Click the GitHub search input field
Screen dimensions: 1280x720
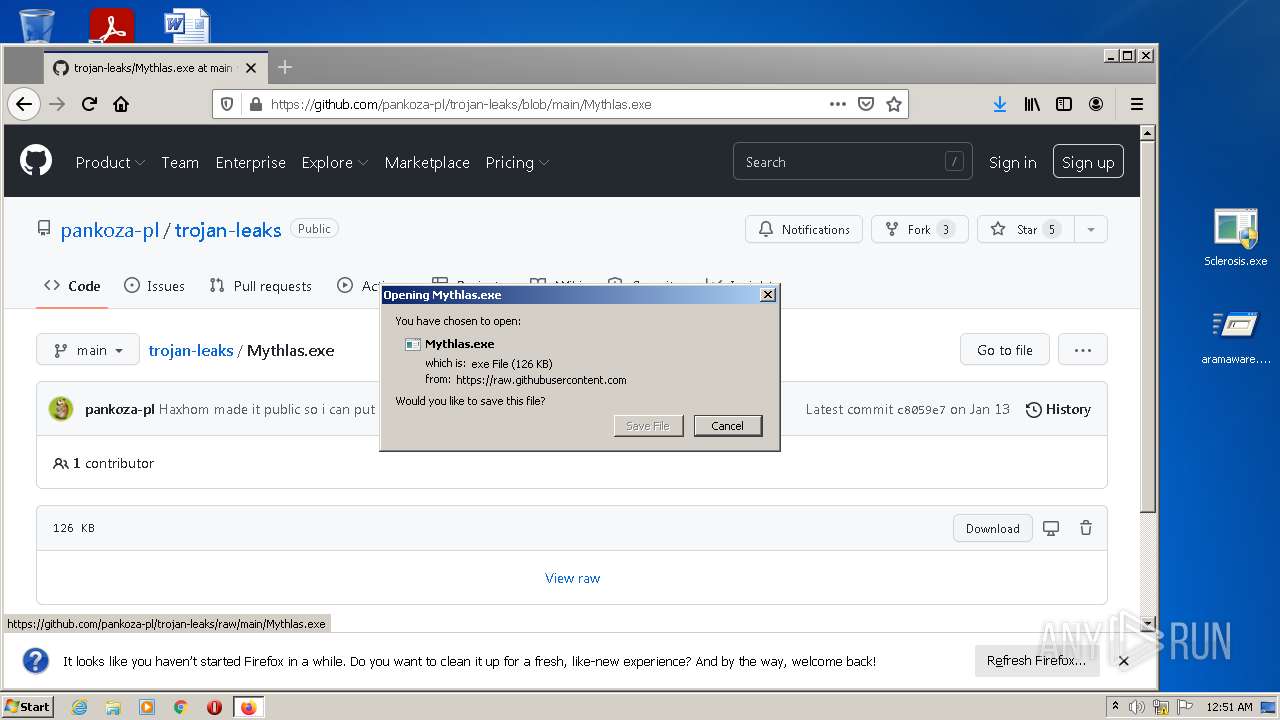[x=853, y=162]
